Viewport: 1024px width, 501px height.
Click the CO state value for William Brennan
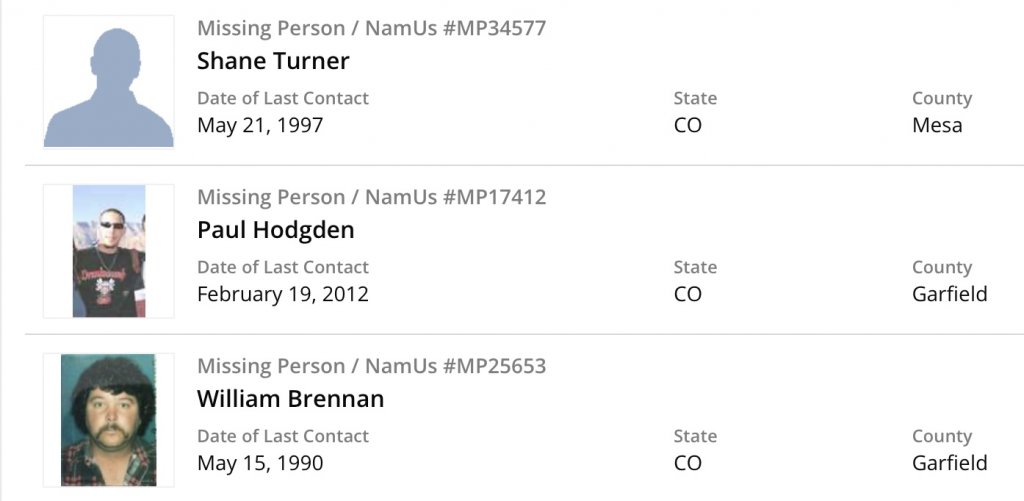(x=688, y=463)
